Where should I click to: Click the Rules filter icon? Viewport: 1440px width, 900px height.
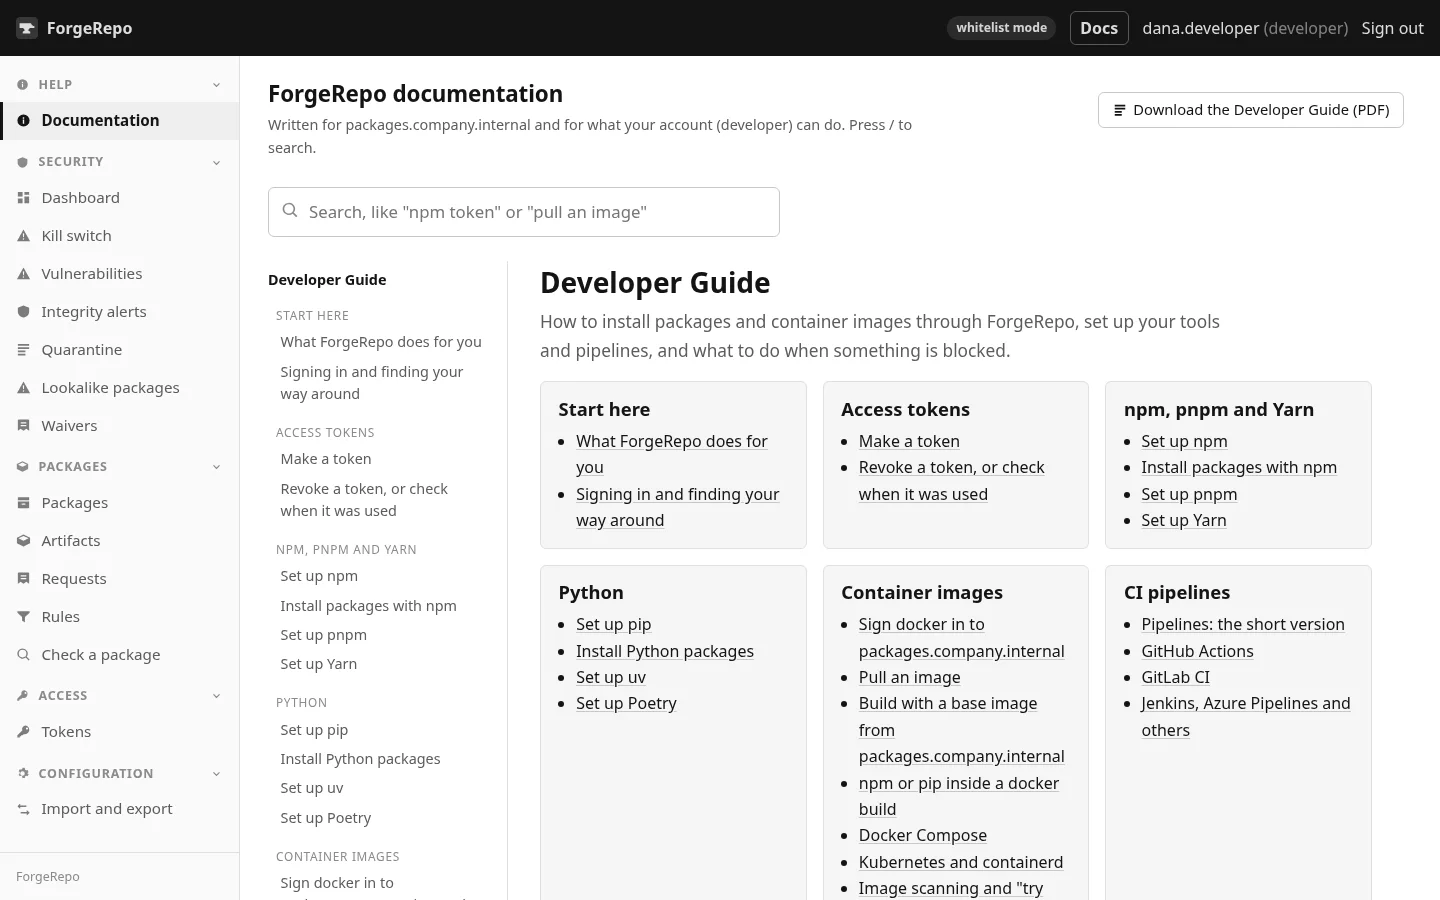tap(23, 617)
